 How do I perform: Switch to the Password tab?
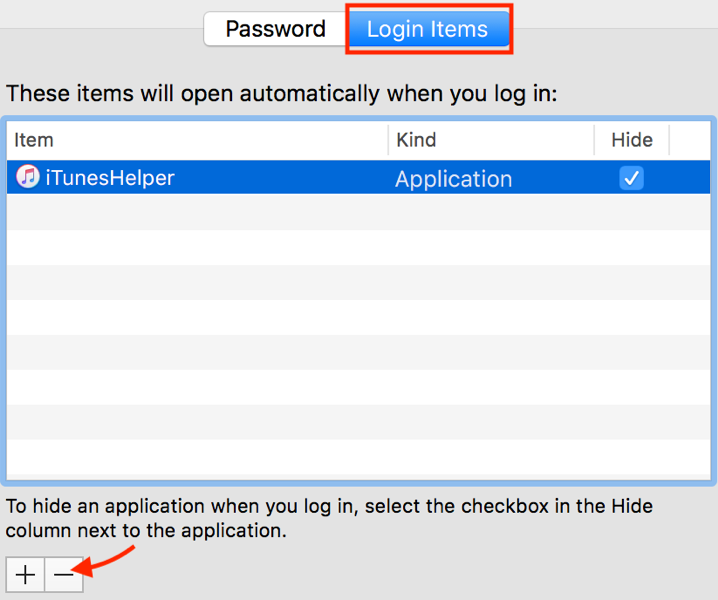point(275,29)
